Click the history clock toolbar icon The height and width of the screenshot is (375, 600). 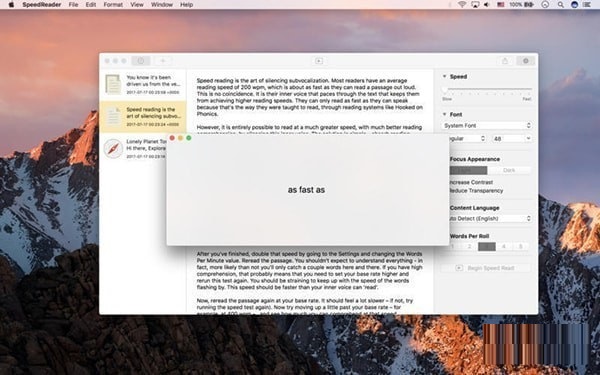pyautogui.click(x=141, y=61)
